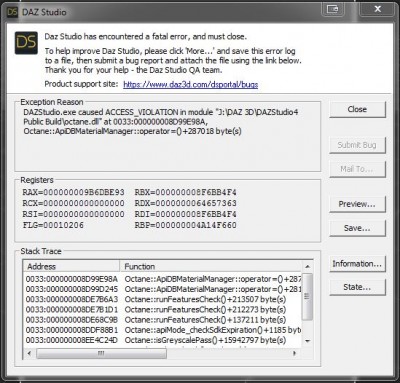Click the horizontal scrollbar left arrow
The width and height of the screenshot is (400, 383).
coord(29,353)
